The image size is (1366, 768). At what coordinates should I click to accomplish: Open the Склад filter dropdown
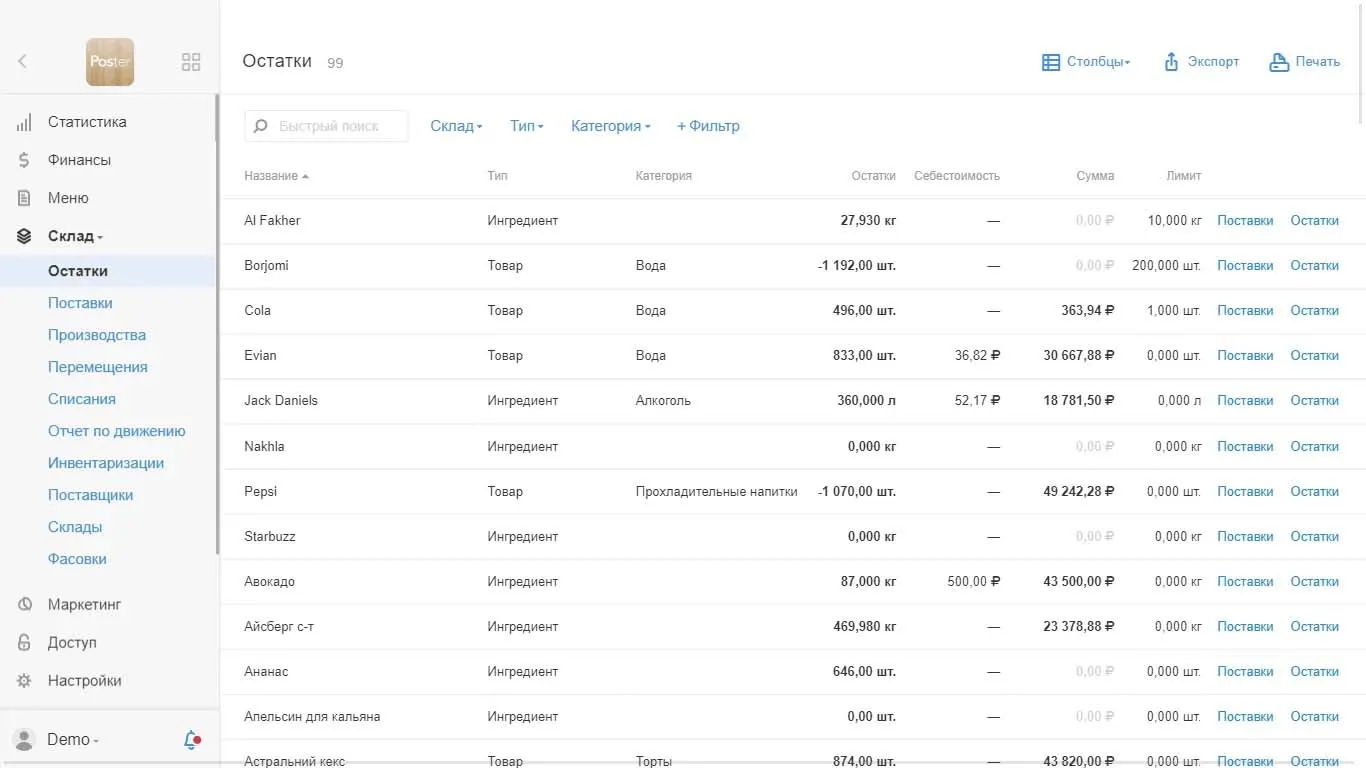click(456, 126)
